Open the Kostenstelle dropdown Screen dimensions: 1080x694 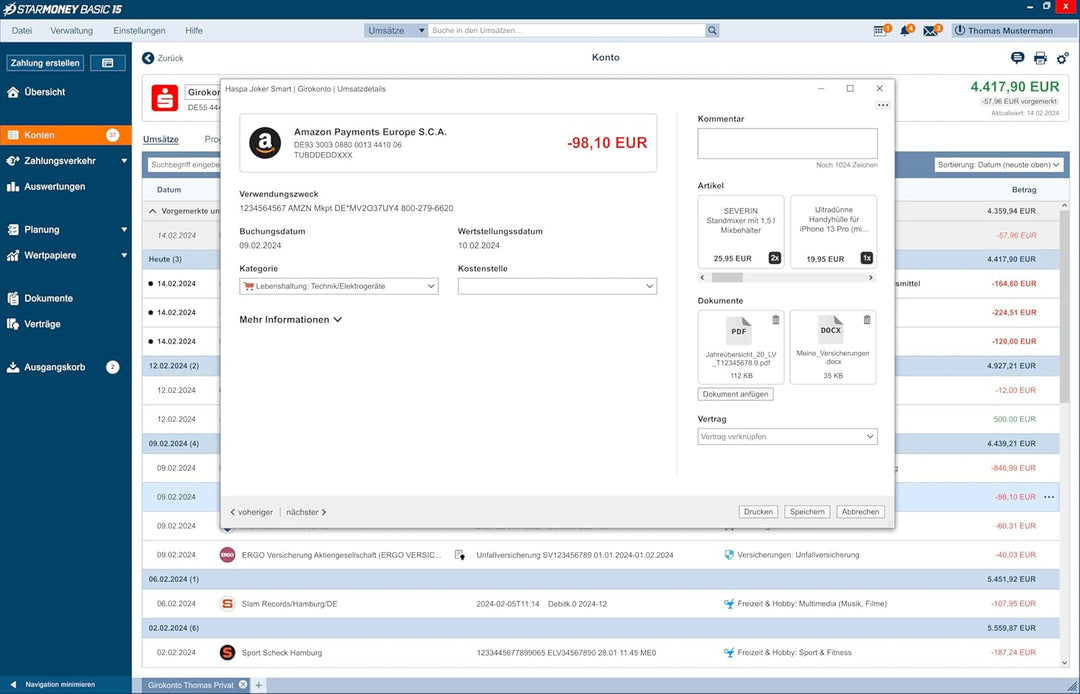[x=557, y=286]
